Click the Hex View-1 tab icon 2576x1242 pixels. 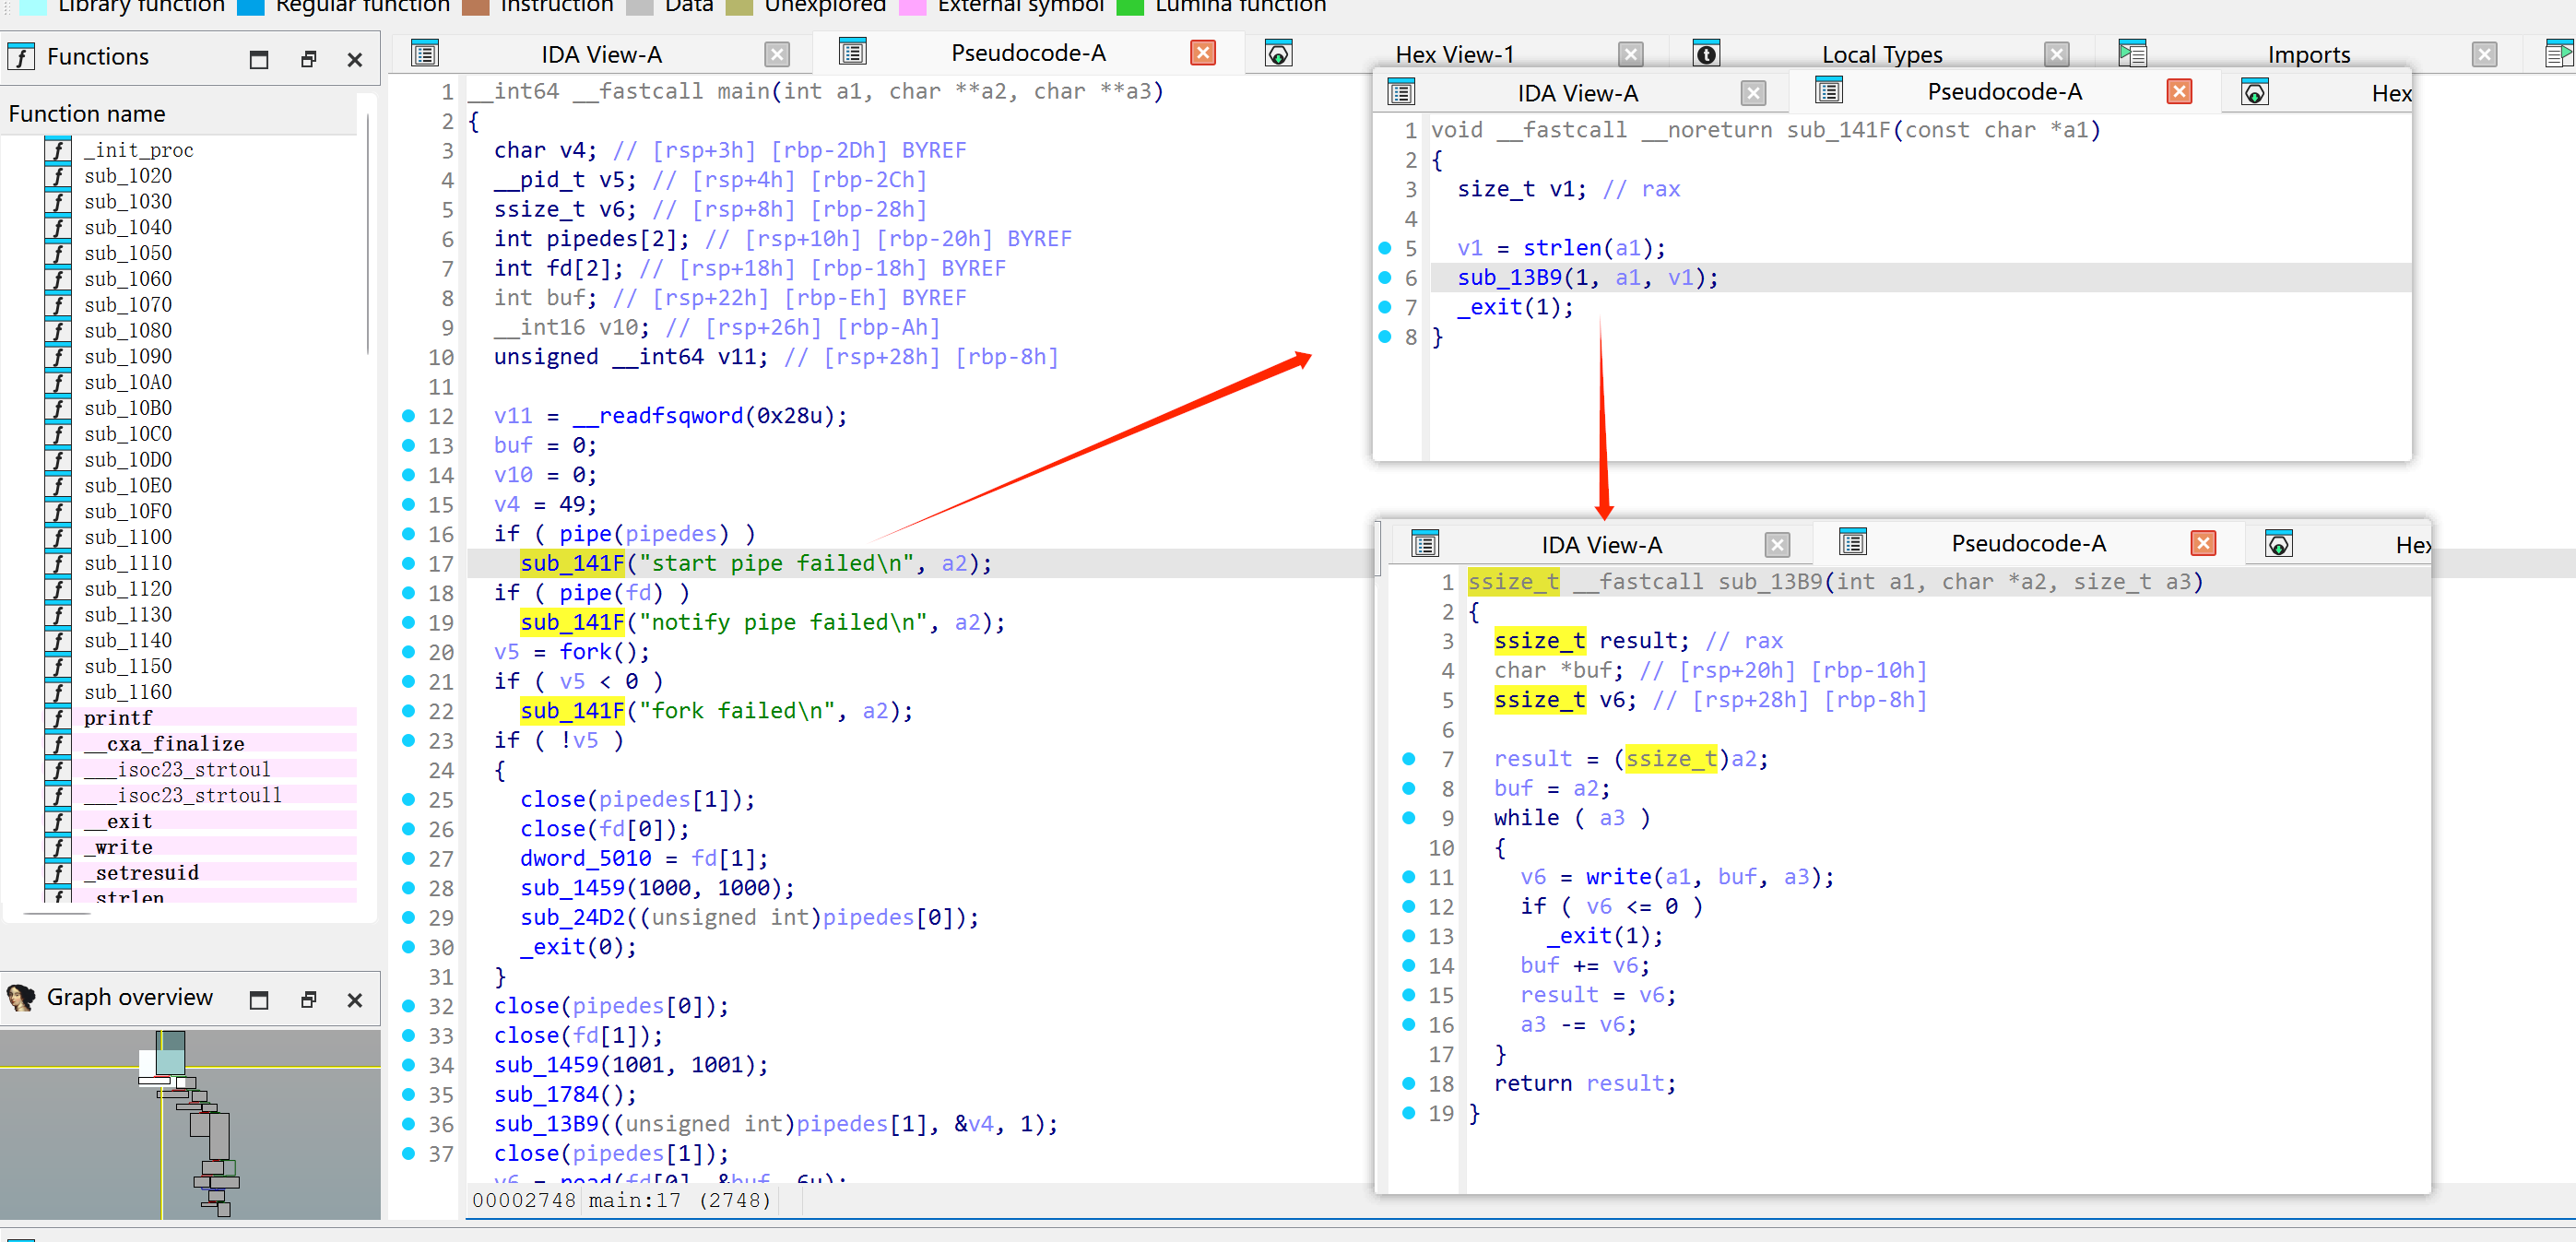[1278, 54]
